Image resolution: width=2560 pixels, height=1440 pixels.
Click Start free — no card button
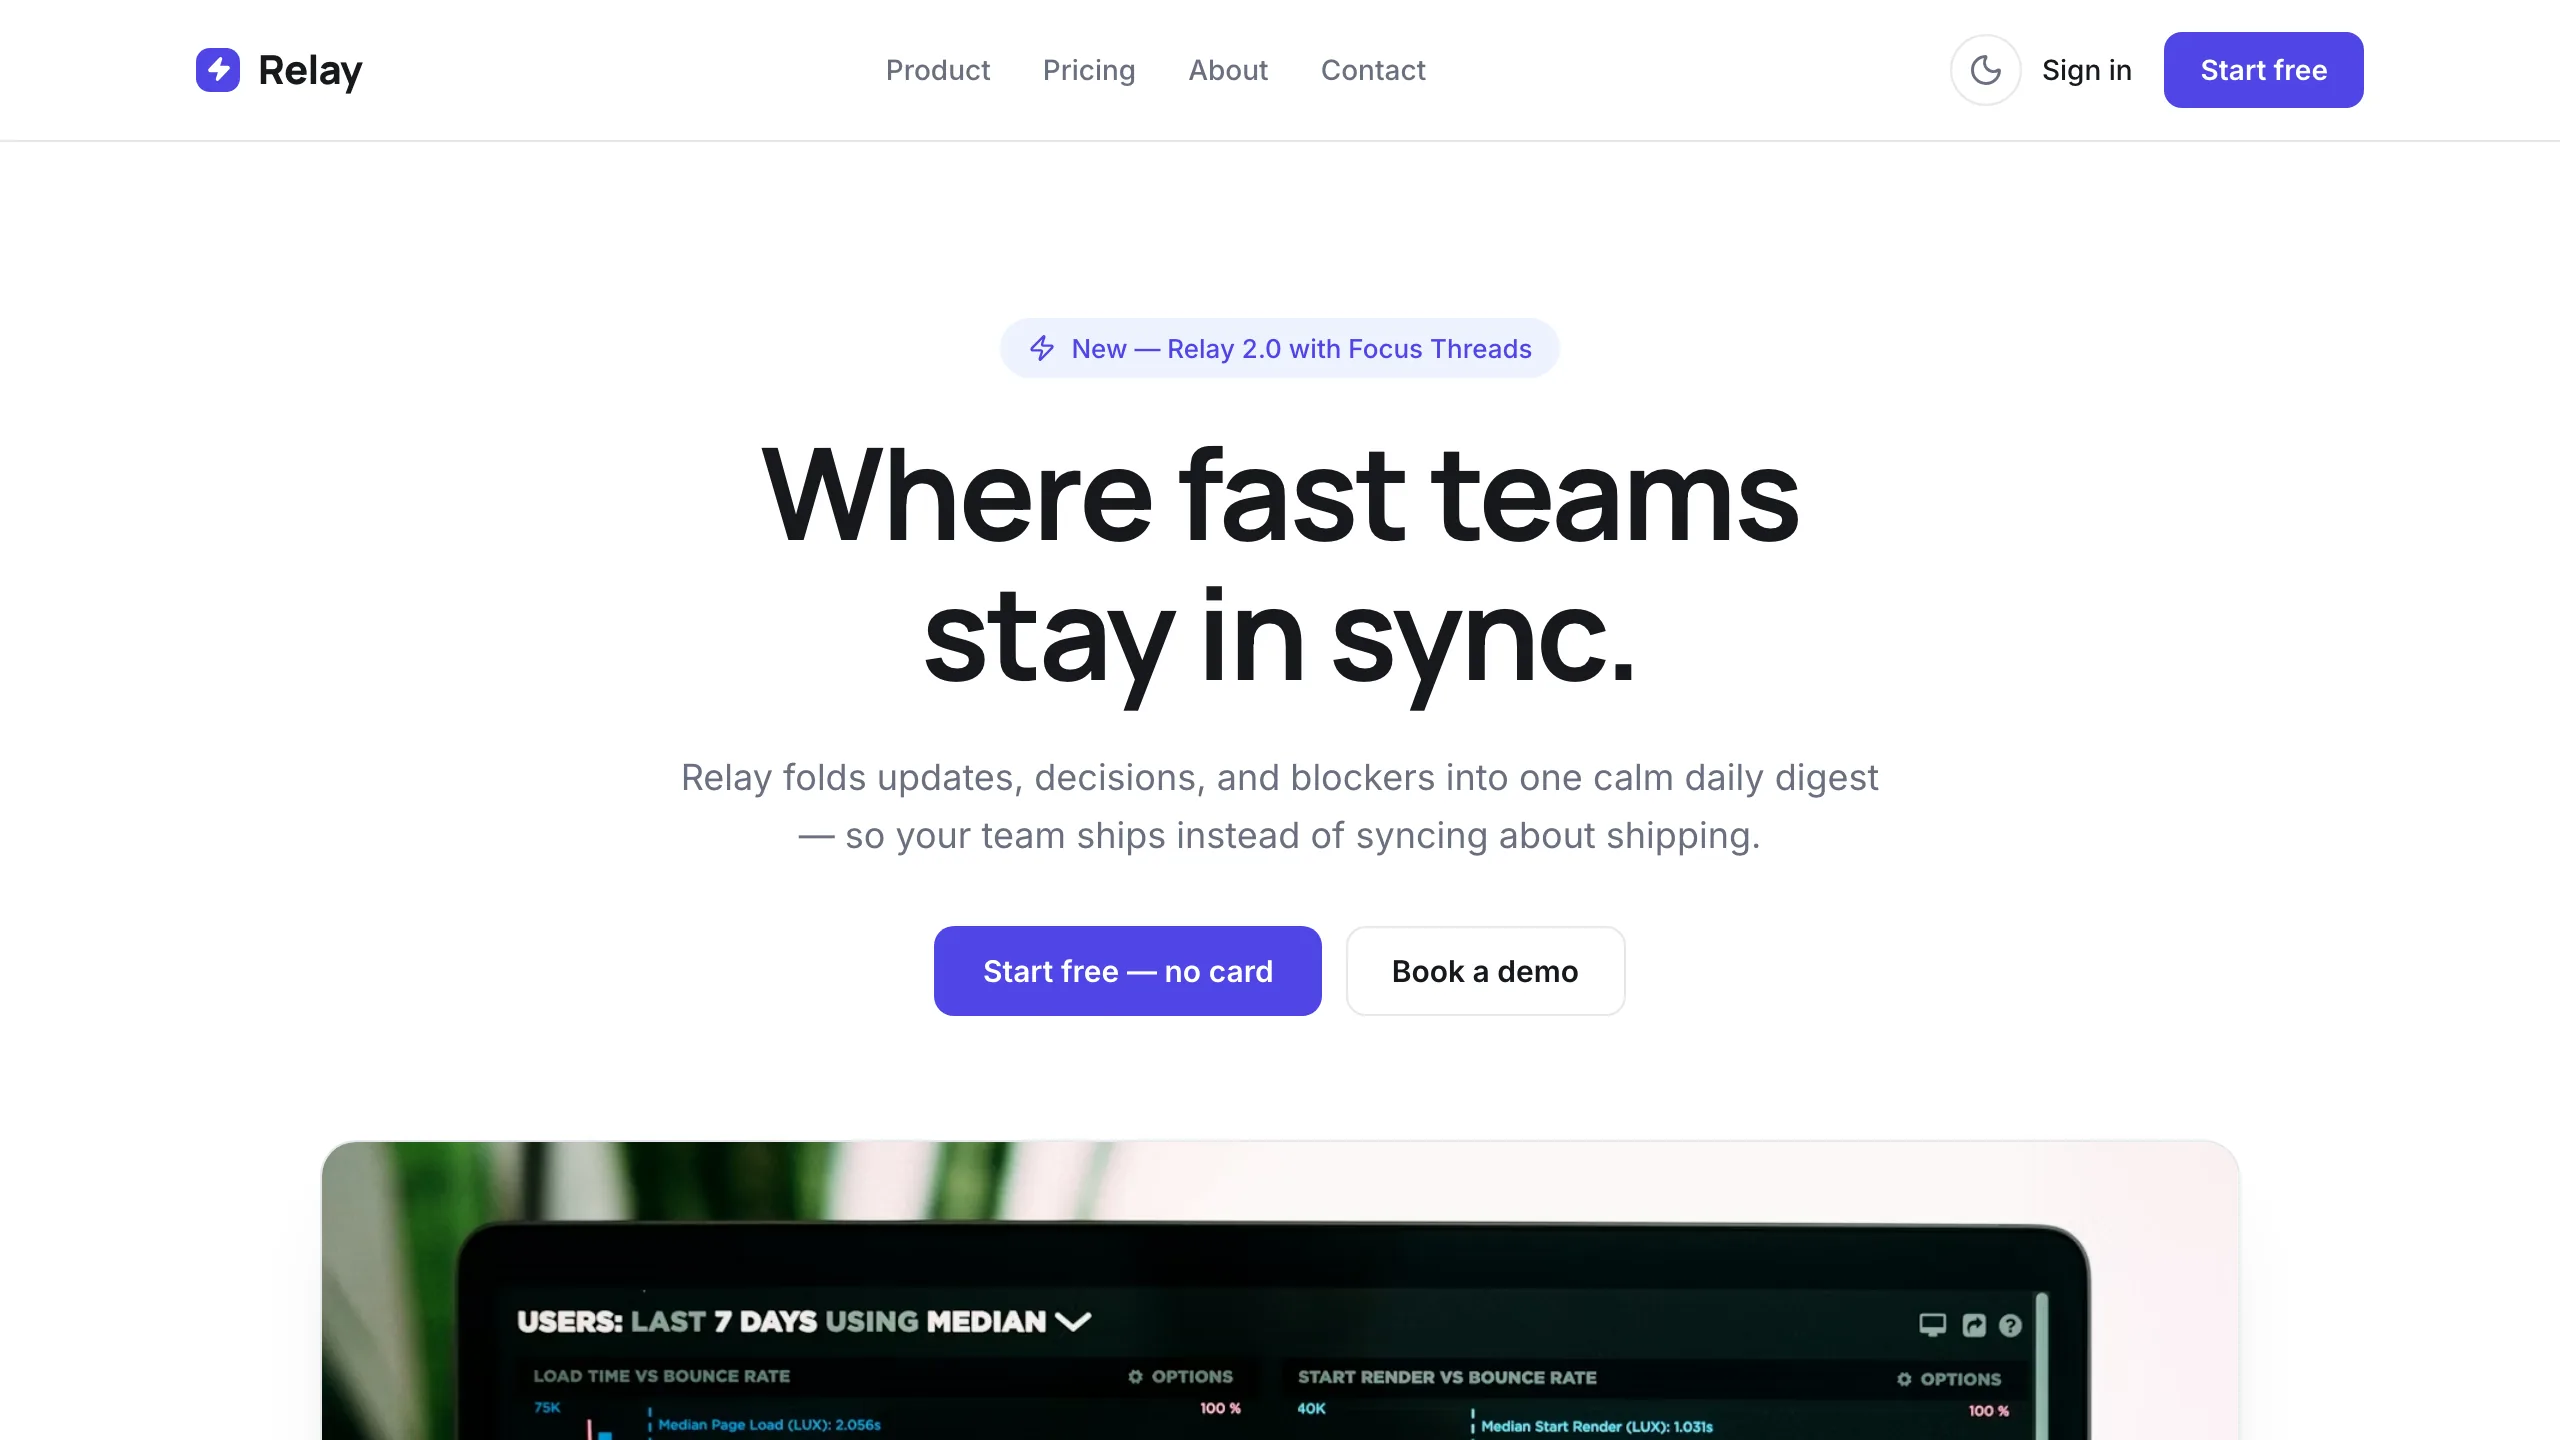click(x=1128, y=971)
